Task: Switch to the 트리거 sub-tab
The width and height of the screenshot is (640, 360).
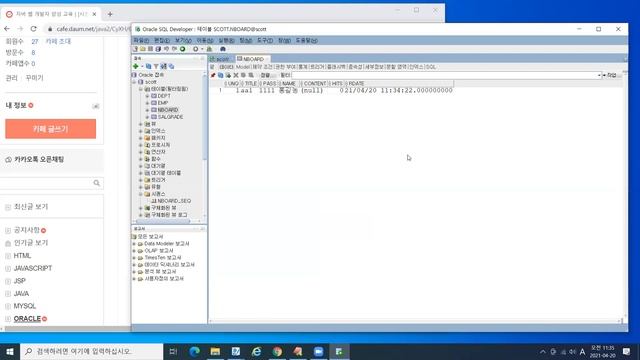Action: pos(317,67)
